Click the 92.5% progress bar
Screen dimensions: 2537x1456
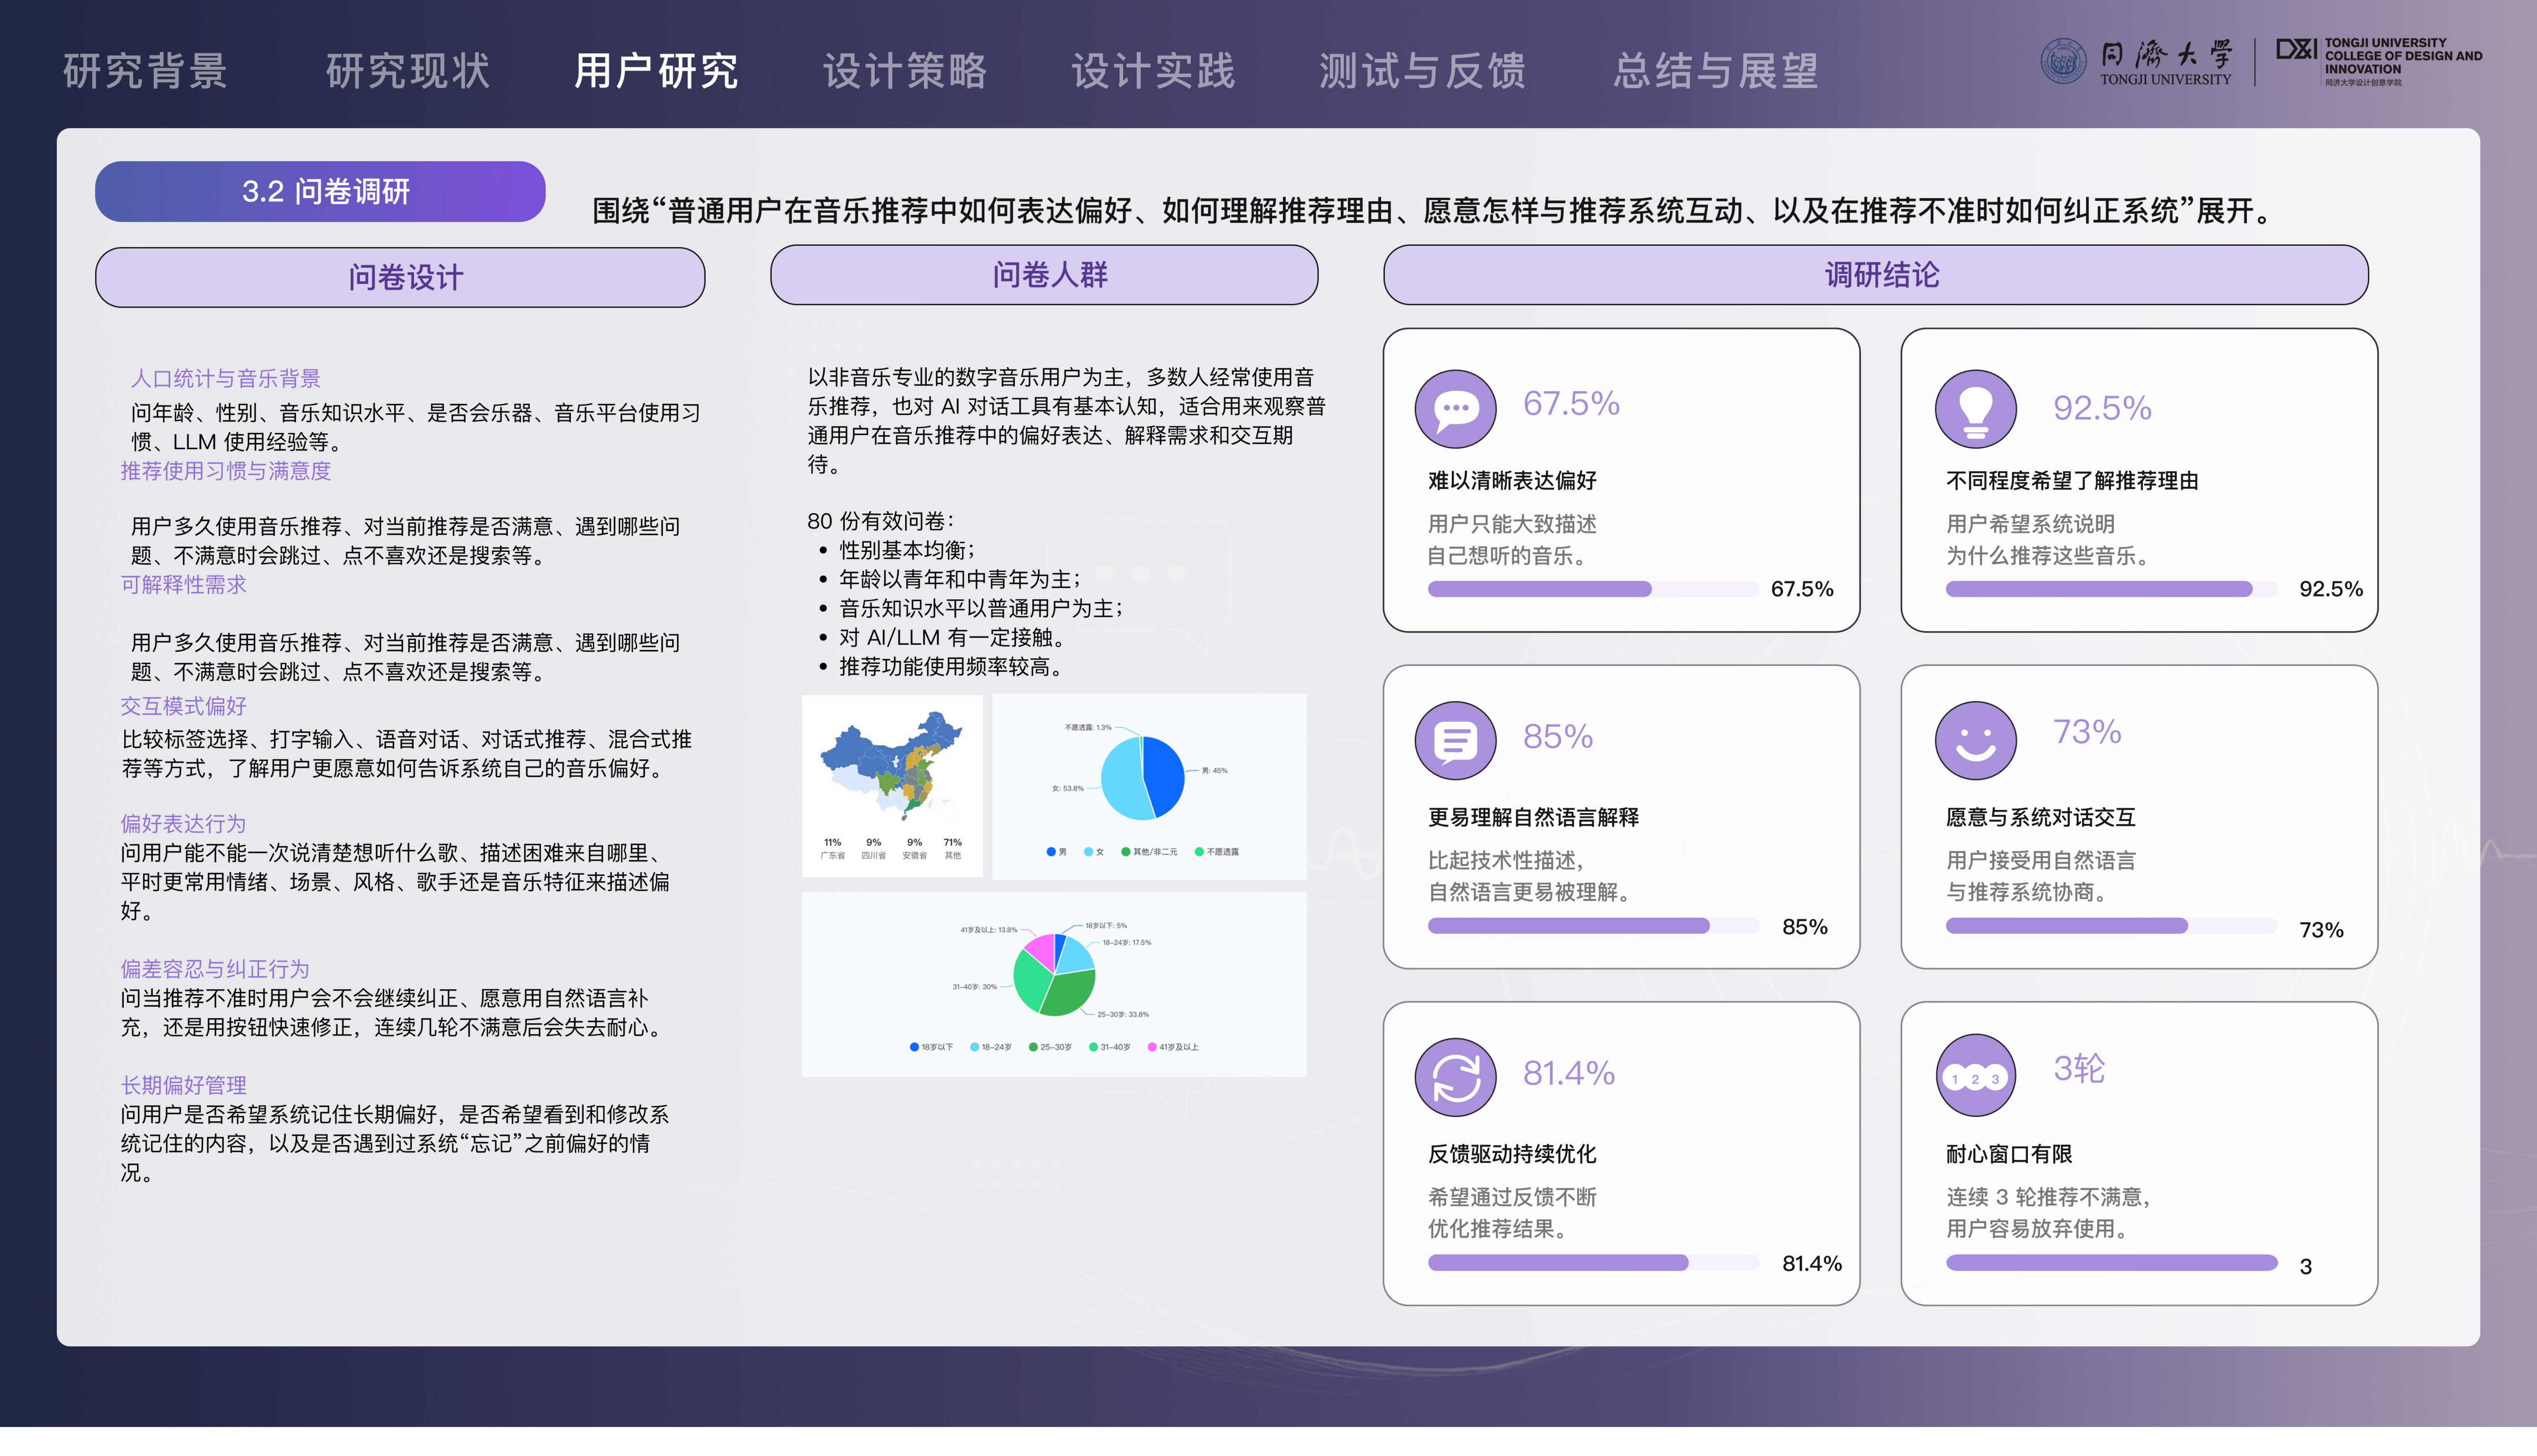2111,589
